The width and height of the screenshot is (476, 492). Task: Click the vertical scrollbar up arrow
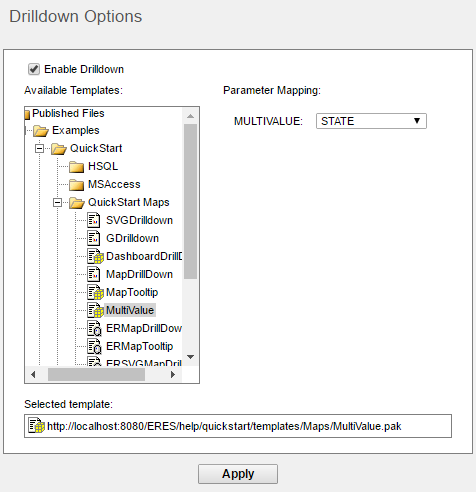[191, 116]
